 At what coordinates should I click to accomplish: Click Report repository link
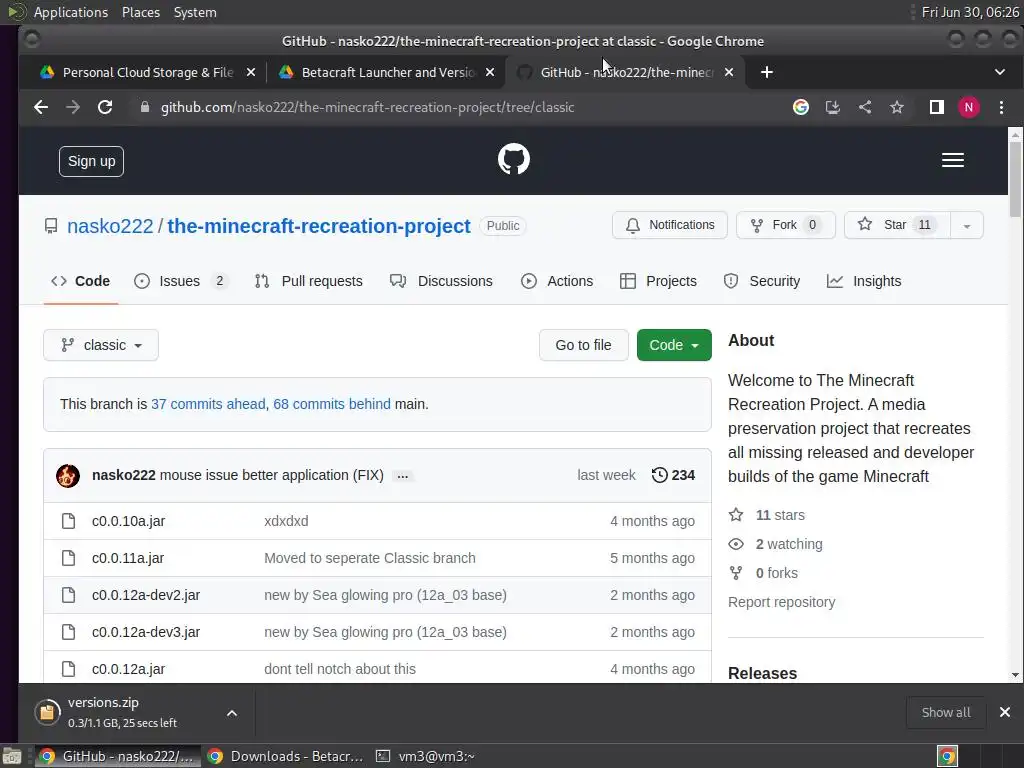pyautogui.click(x=782, y=602)
